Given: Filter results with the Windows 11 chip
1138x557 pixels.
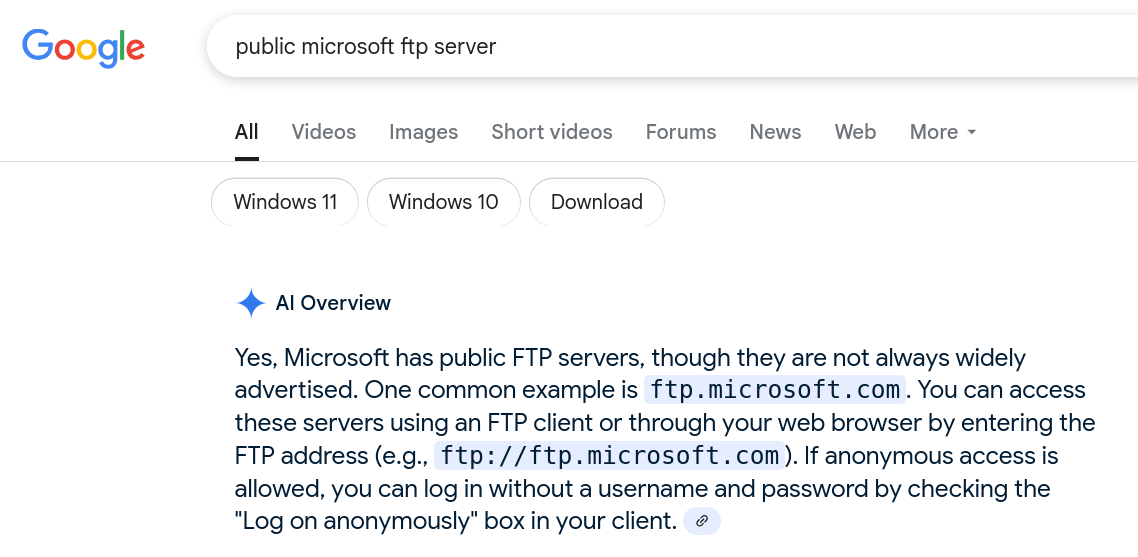Looking at the screenshot, I should click(285, 202).
